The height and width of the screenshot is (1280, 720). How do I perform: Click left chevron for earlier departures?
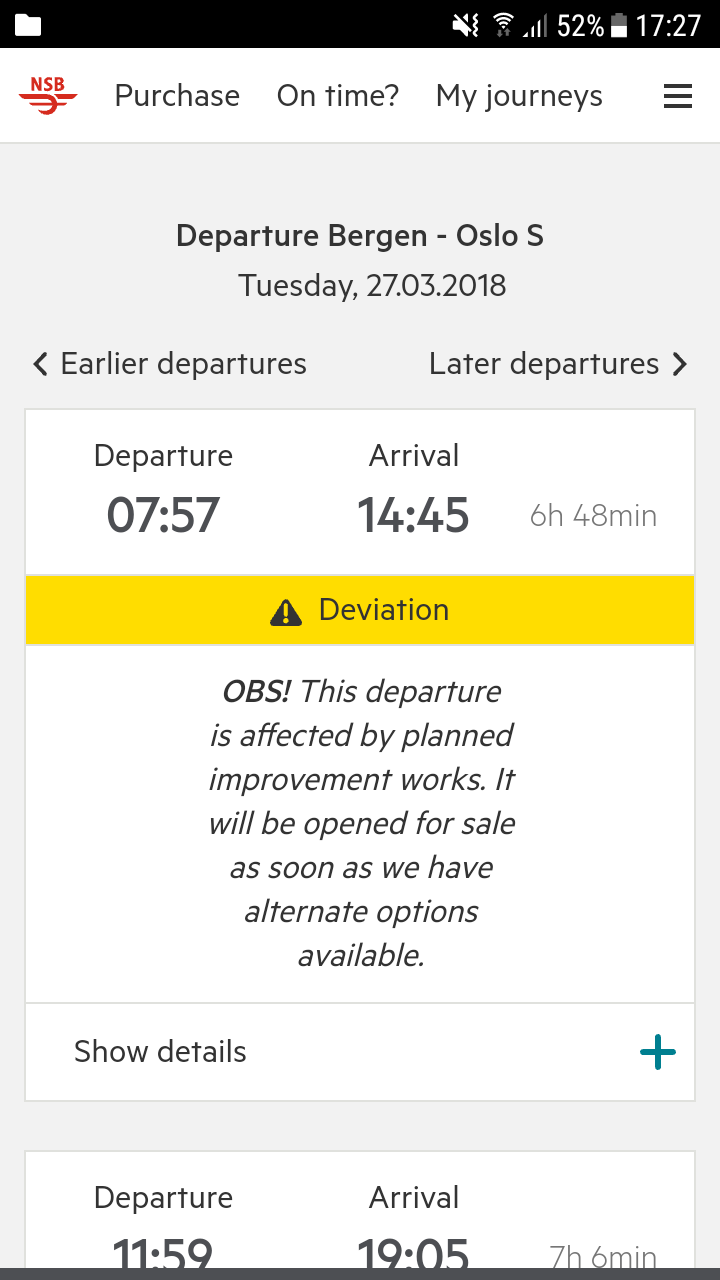click(x=40, y=364)
